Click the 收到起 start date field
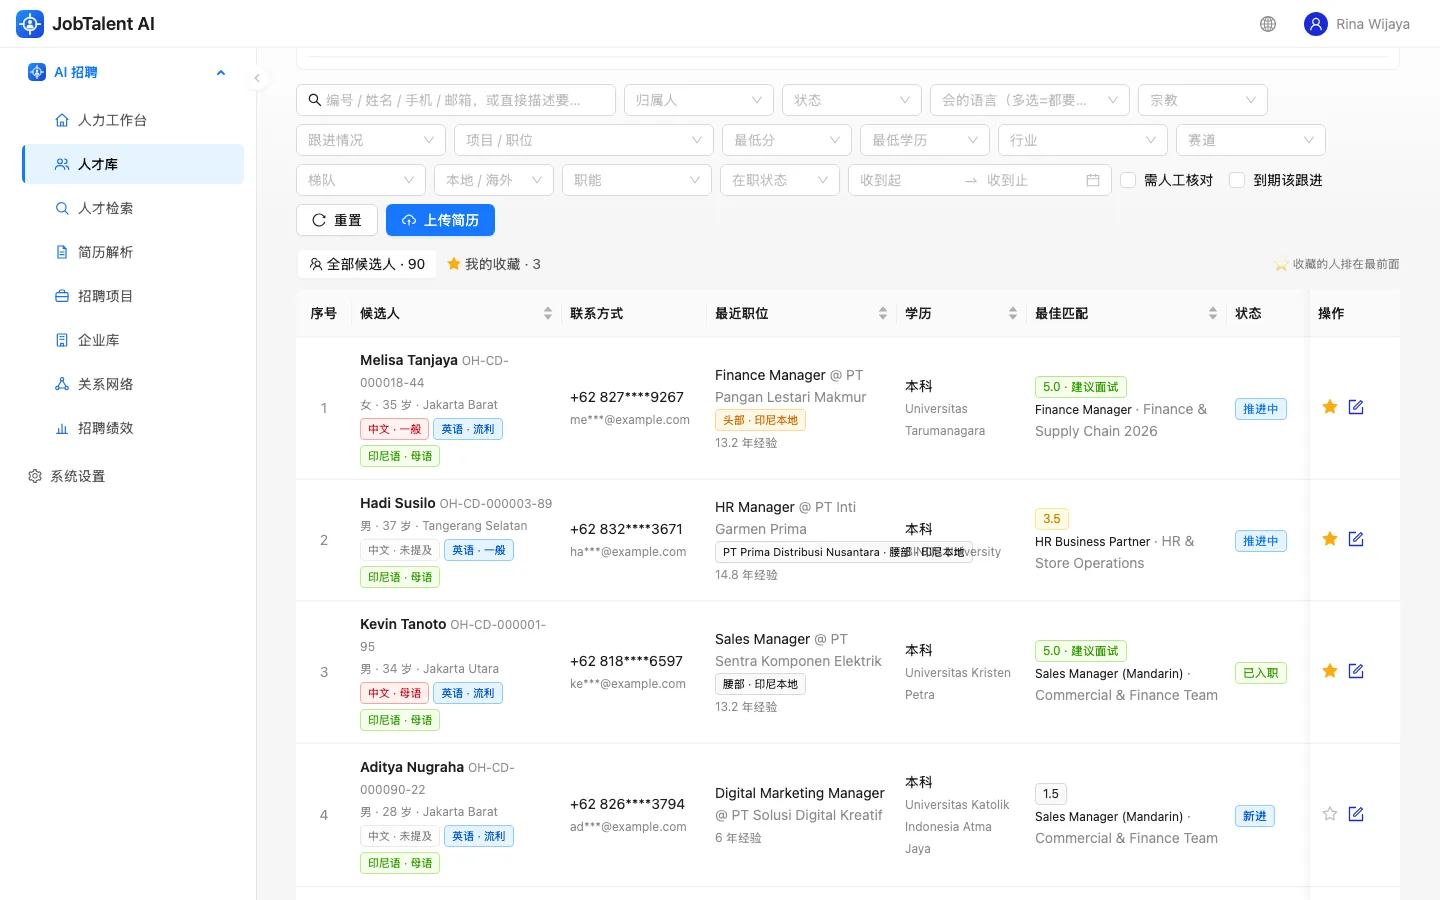 click(905, 180)
